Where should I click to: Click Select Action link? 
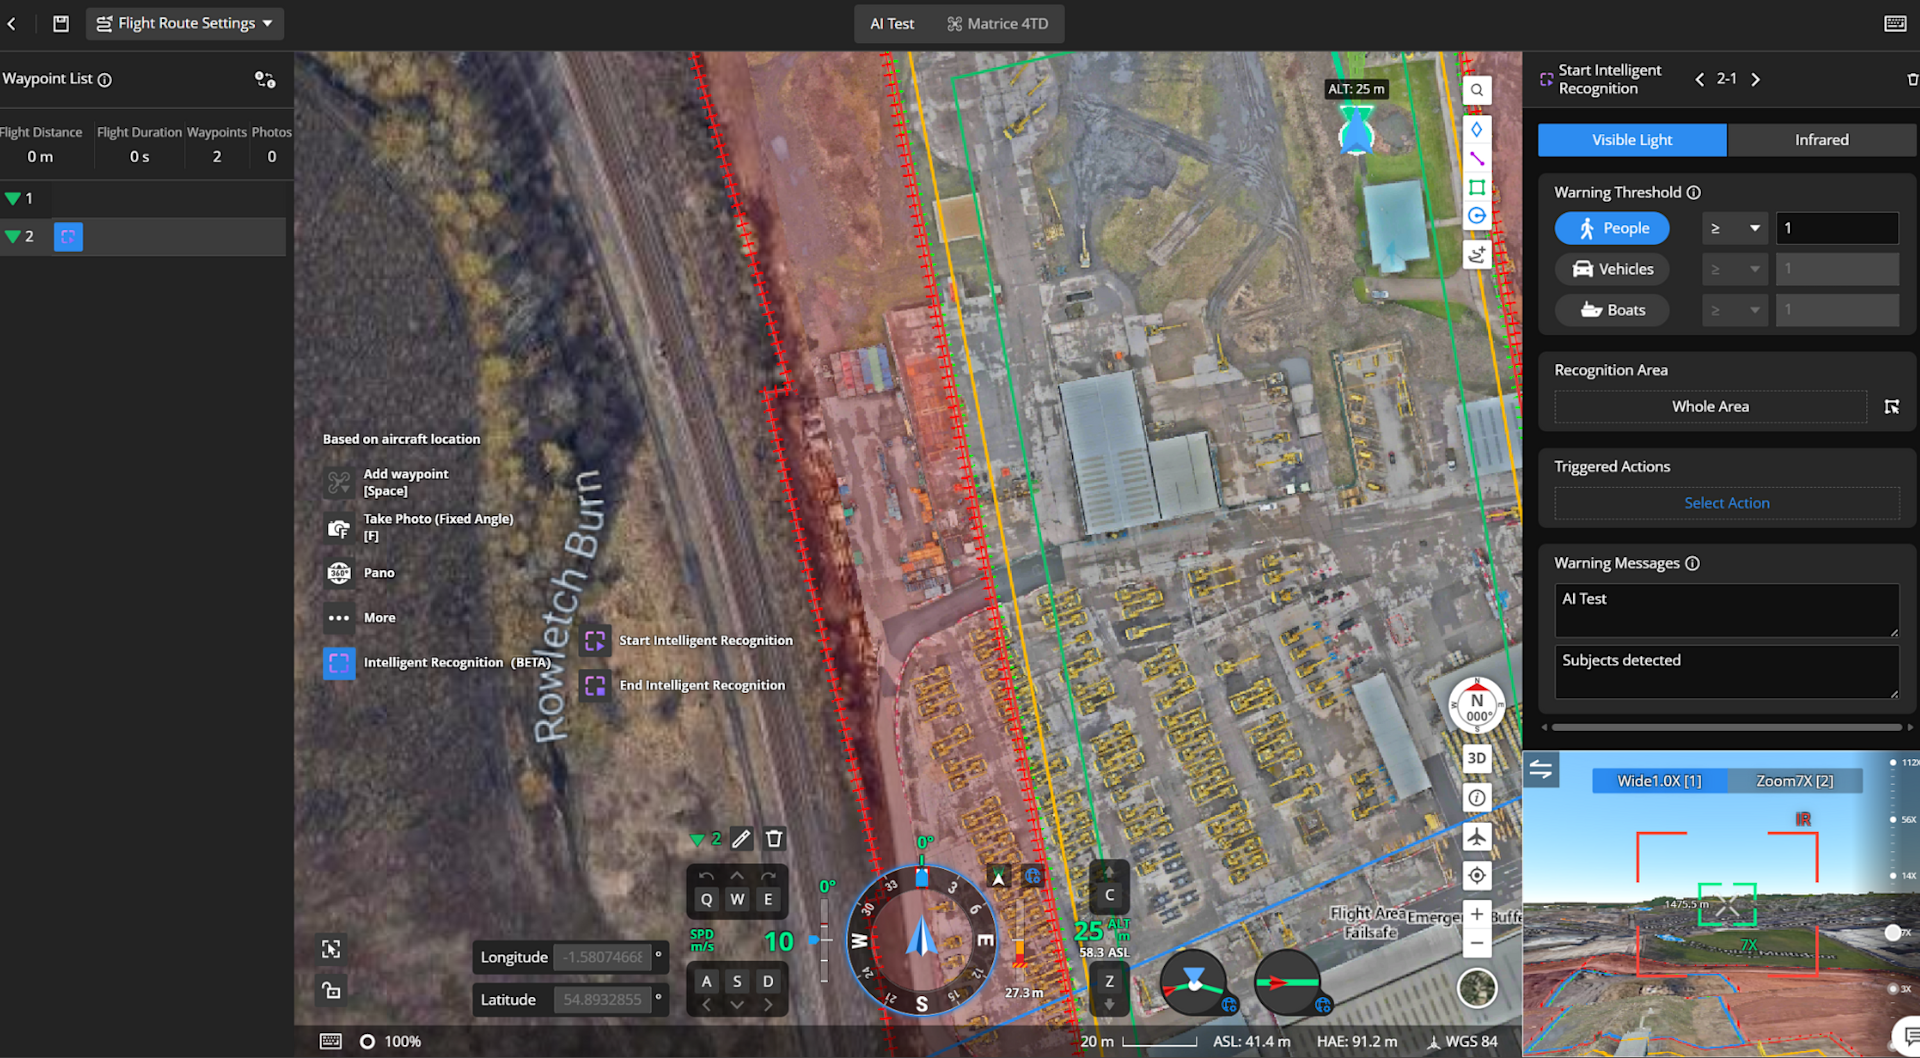click(1727, 504)
